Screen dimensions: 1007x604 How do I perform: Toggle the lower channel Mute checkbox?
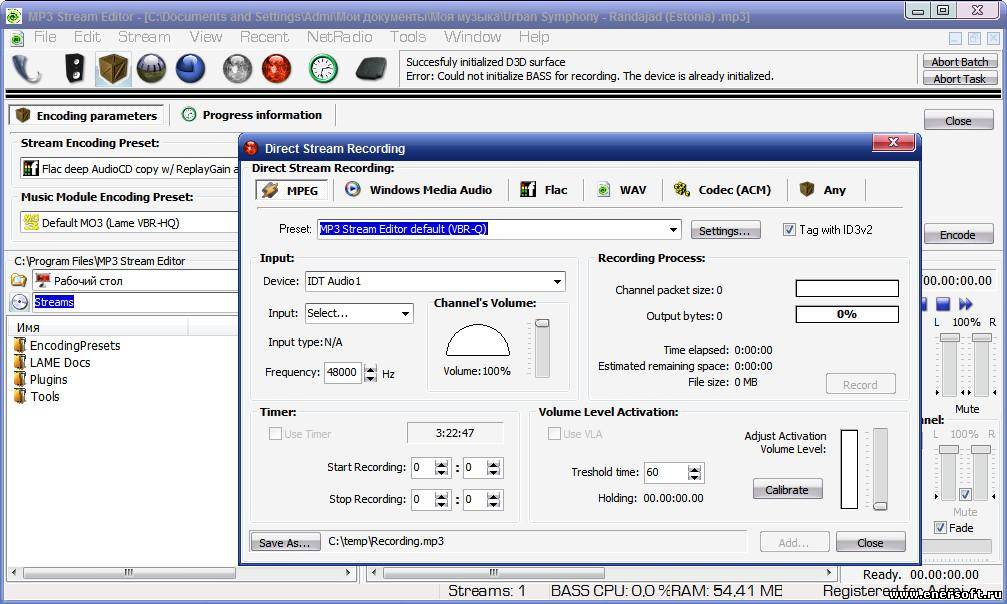pyautogui.click(x=965, y=494)
